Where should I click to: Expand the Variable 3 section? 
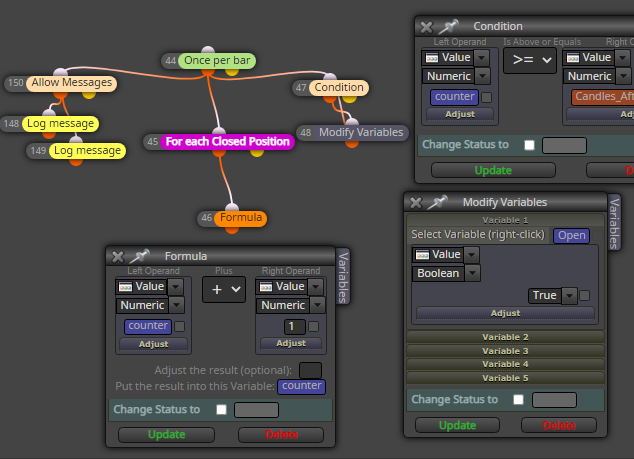(505, 351)
